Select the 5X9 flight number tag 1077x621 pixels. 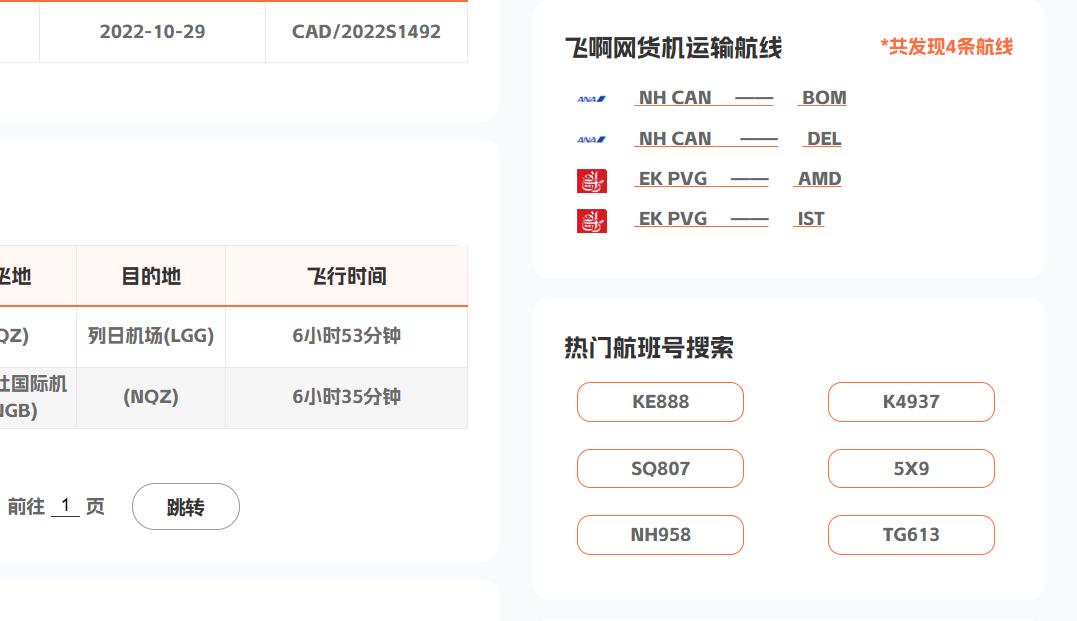point(911,468)
